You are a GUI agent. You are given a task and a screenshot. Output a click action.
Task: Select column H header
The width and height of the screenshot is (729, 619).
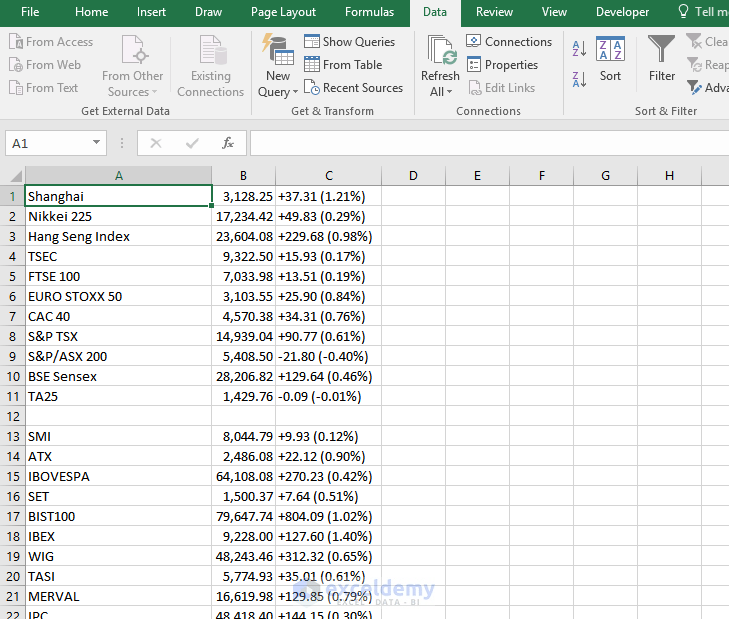coord(669,176)
